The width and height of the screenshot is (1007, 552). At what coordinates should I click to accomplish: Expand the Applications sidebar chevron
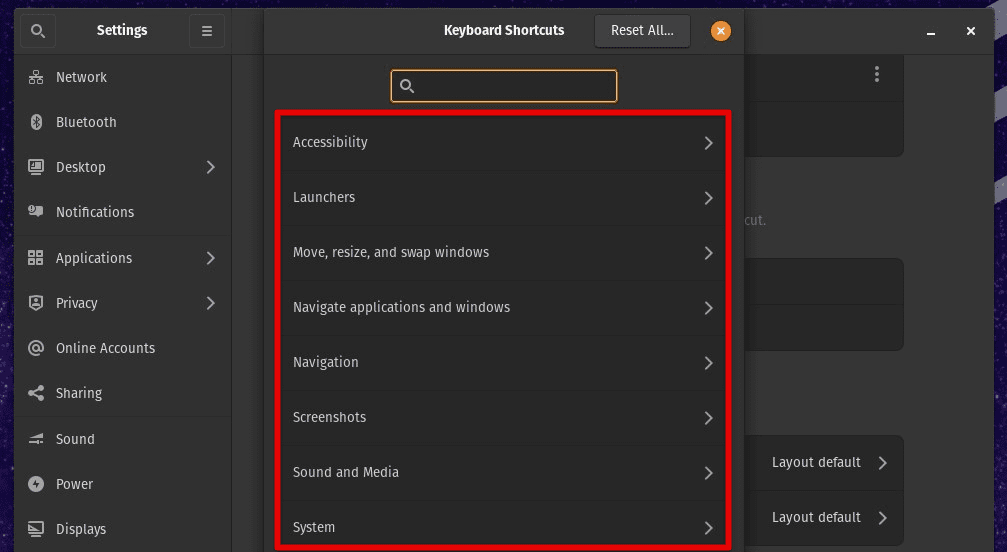(211, 258)
